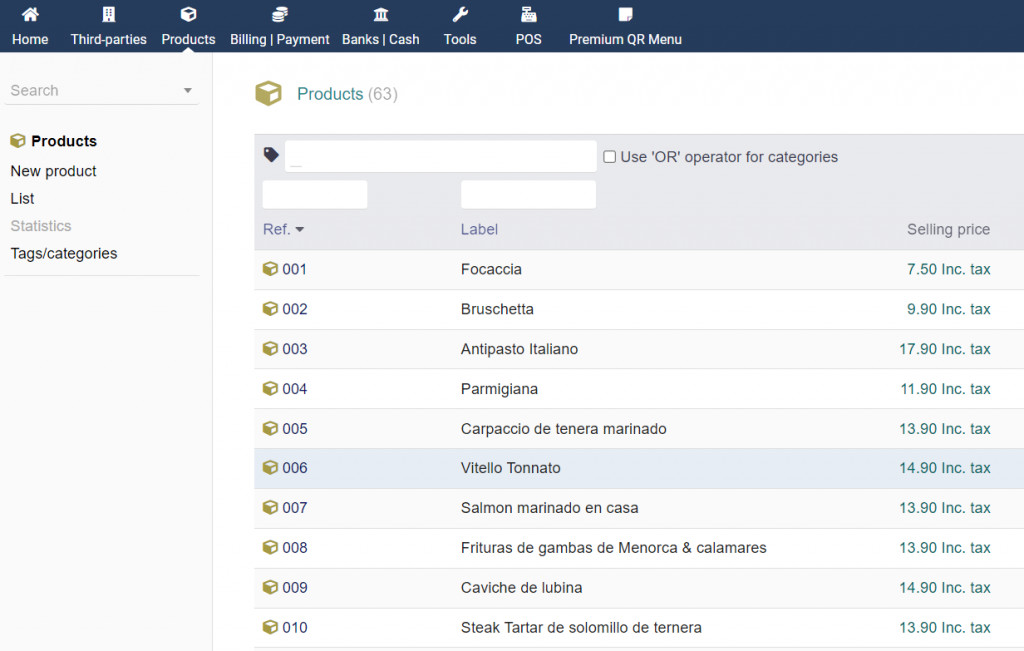This screenshot has width=1024, height=651.
Task: Sort the table by Label column
Action: 479,230
